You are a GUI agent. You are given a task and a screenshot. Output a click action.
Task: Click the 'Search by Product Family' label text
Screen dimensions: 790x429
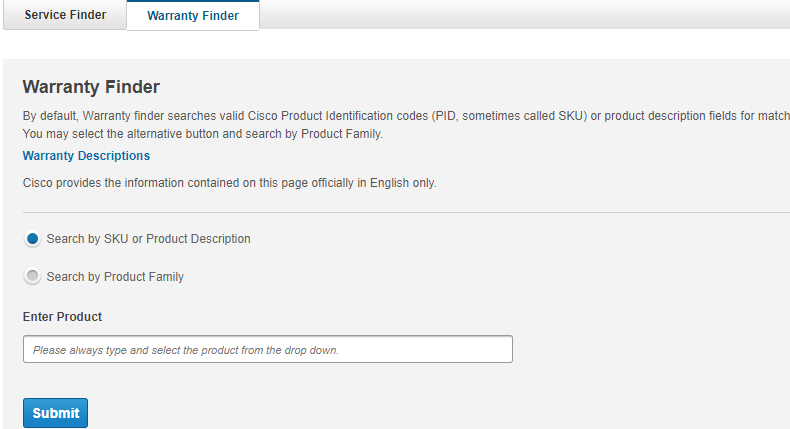click(115, 277)
